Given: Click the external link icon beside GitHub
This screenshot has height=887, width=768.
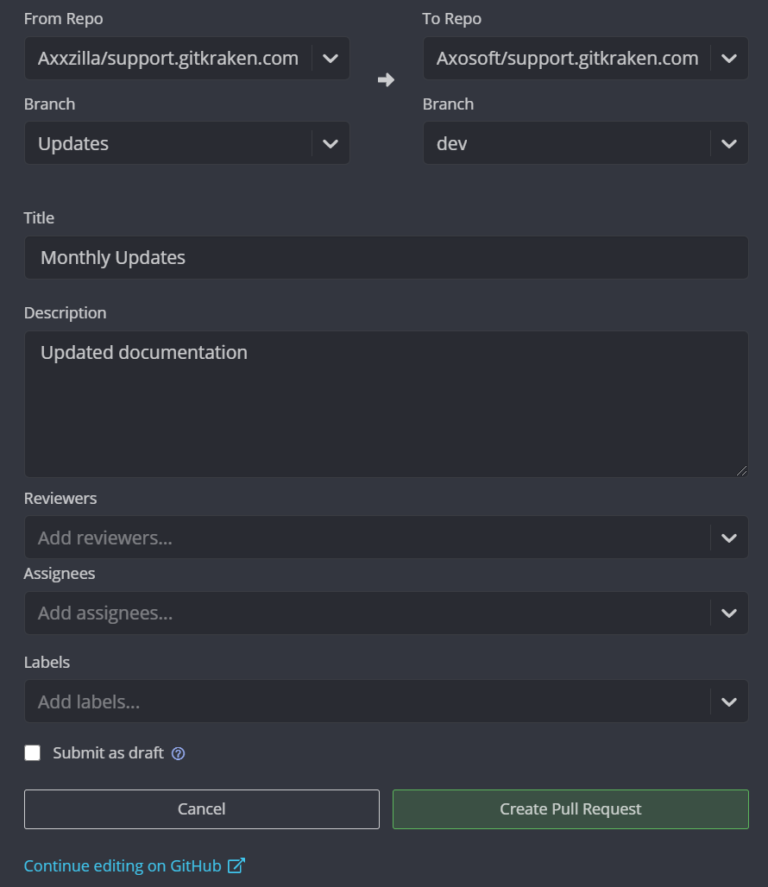Looking at the screenshot, I should (x=236, y=866).
